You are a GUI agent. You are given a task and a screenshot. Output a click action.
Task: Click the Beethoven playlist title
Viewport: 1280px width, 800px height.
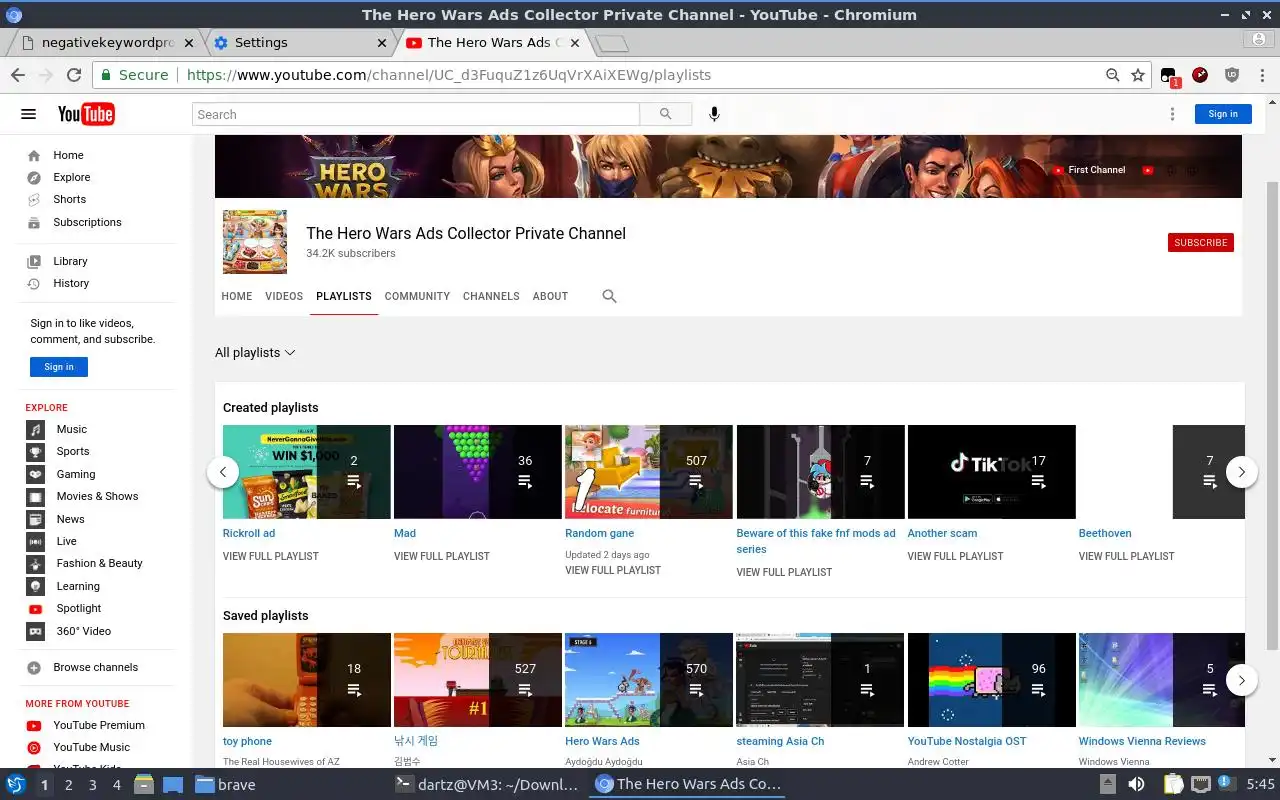coord(1105,533)
